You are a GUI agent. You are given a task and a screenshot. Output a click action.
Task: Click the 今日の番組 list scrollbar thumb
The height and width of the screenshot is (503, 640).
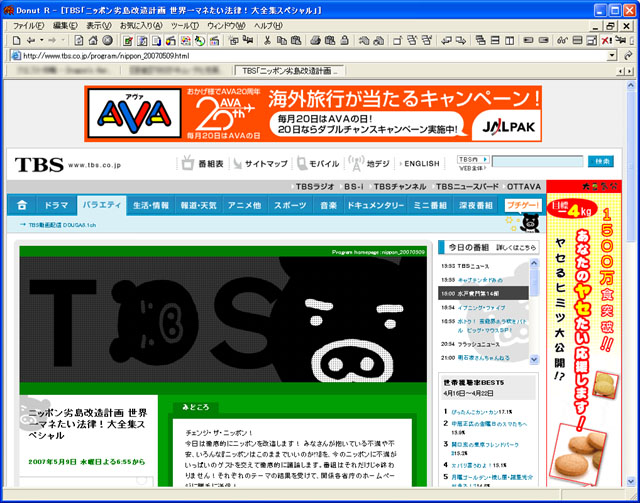[534, 283]
